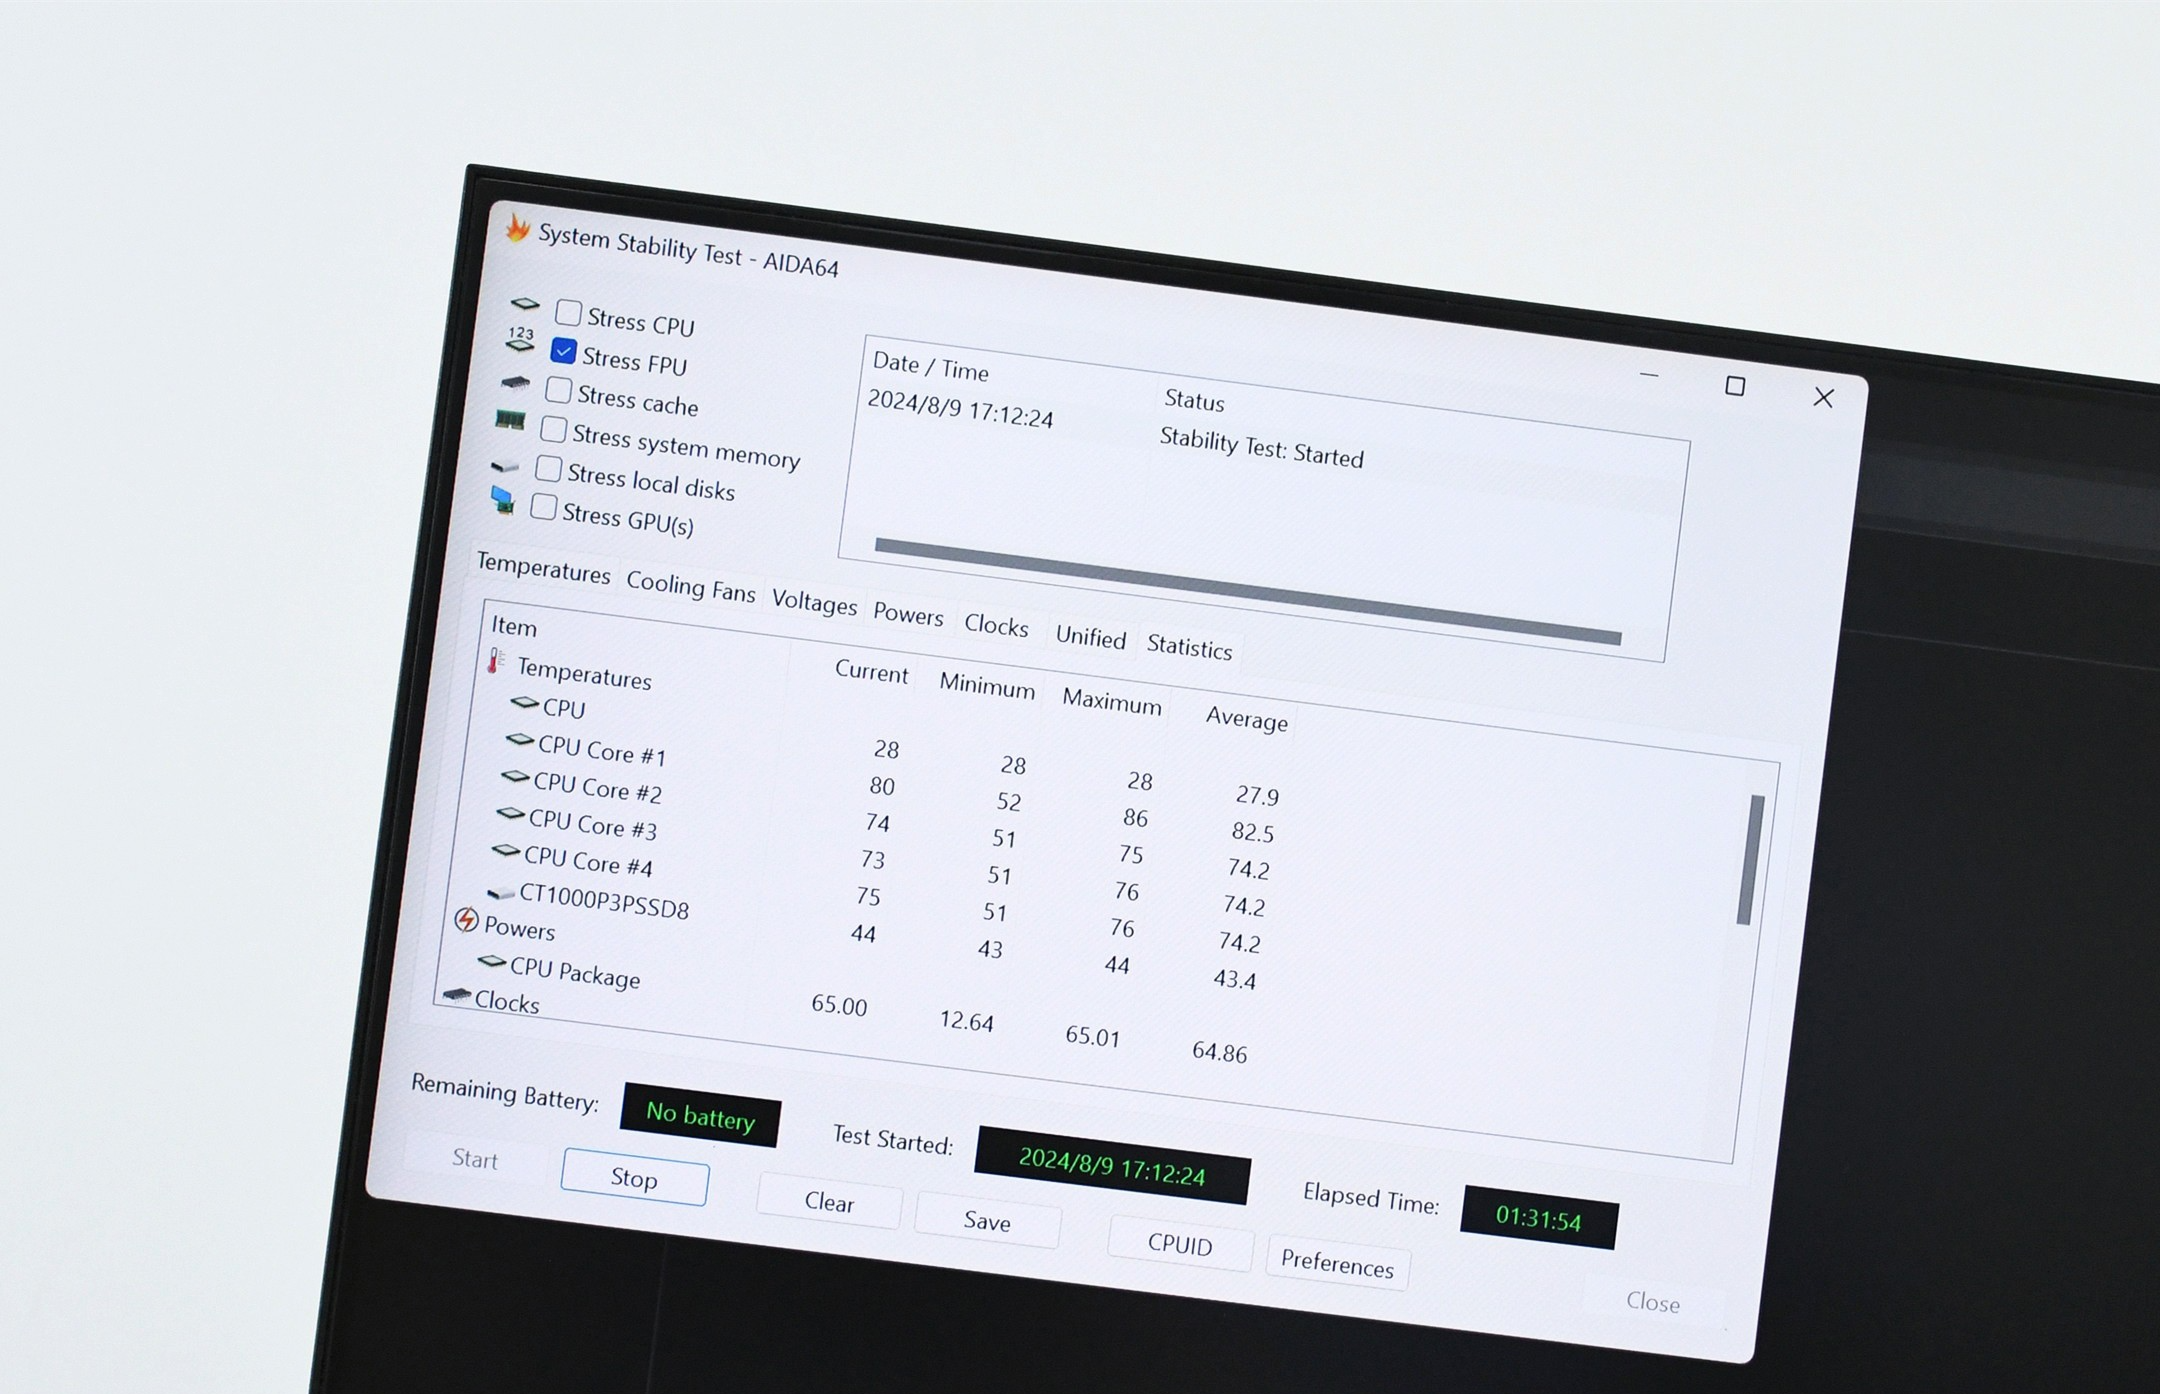2160x1394 pixels.
Task: Click the Stress system memory RAM icon
Action: [510, 420]
